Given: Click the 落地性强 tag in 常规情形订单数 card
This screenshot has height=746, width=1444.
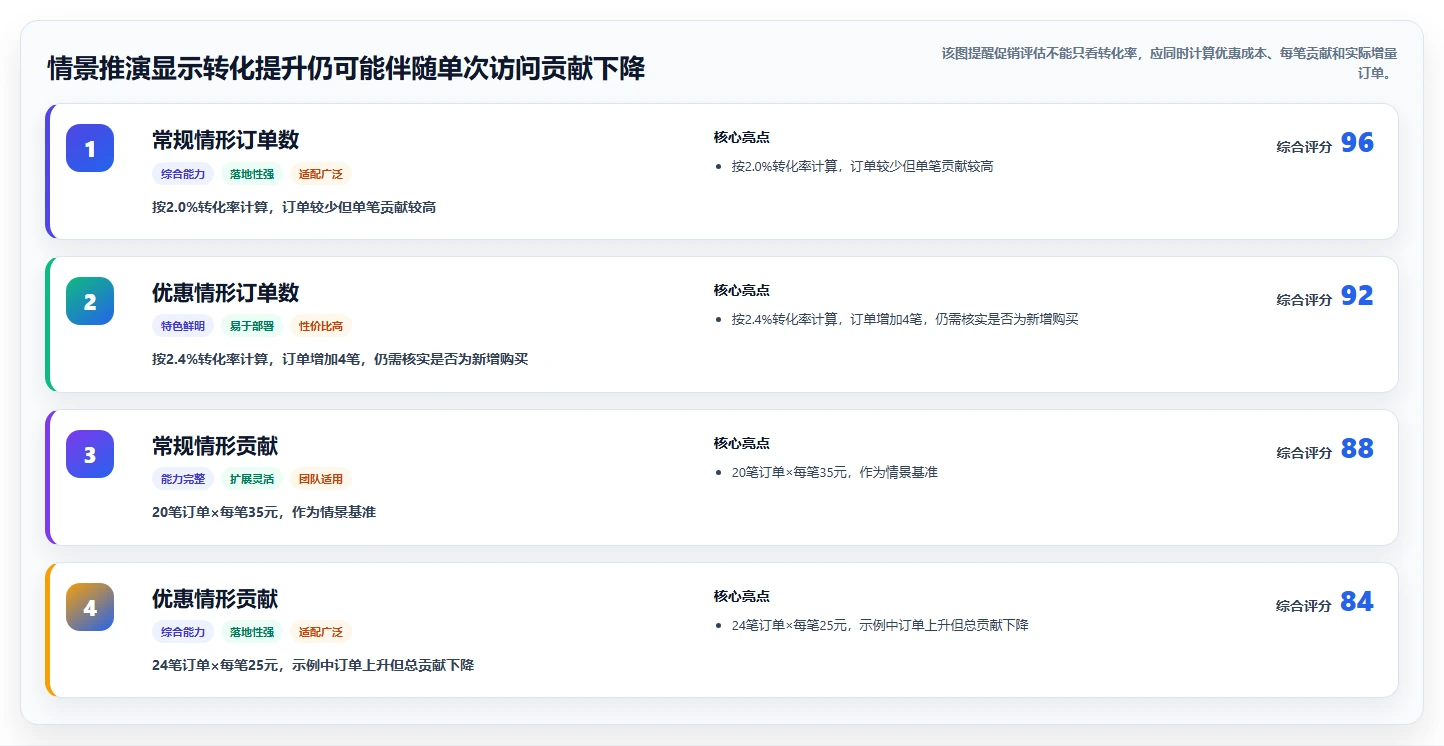Looking at the screenshot, I should pos(252,174).
